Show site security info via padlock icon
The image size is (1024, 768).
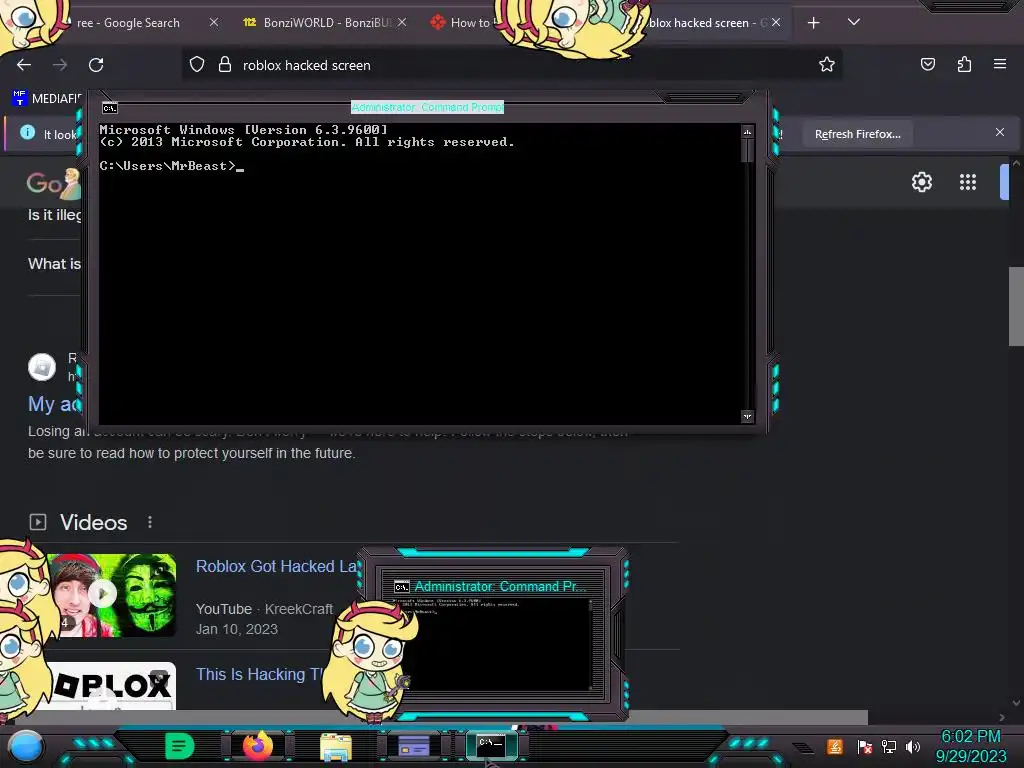point(225,65)
